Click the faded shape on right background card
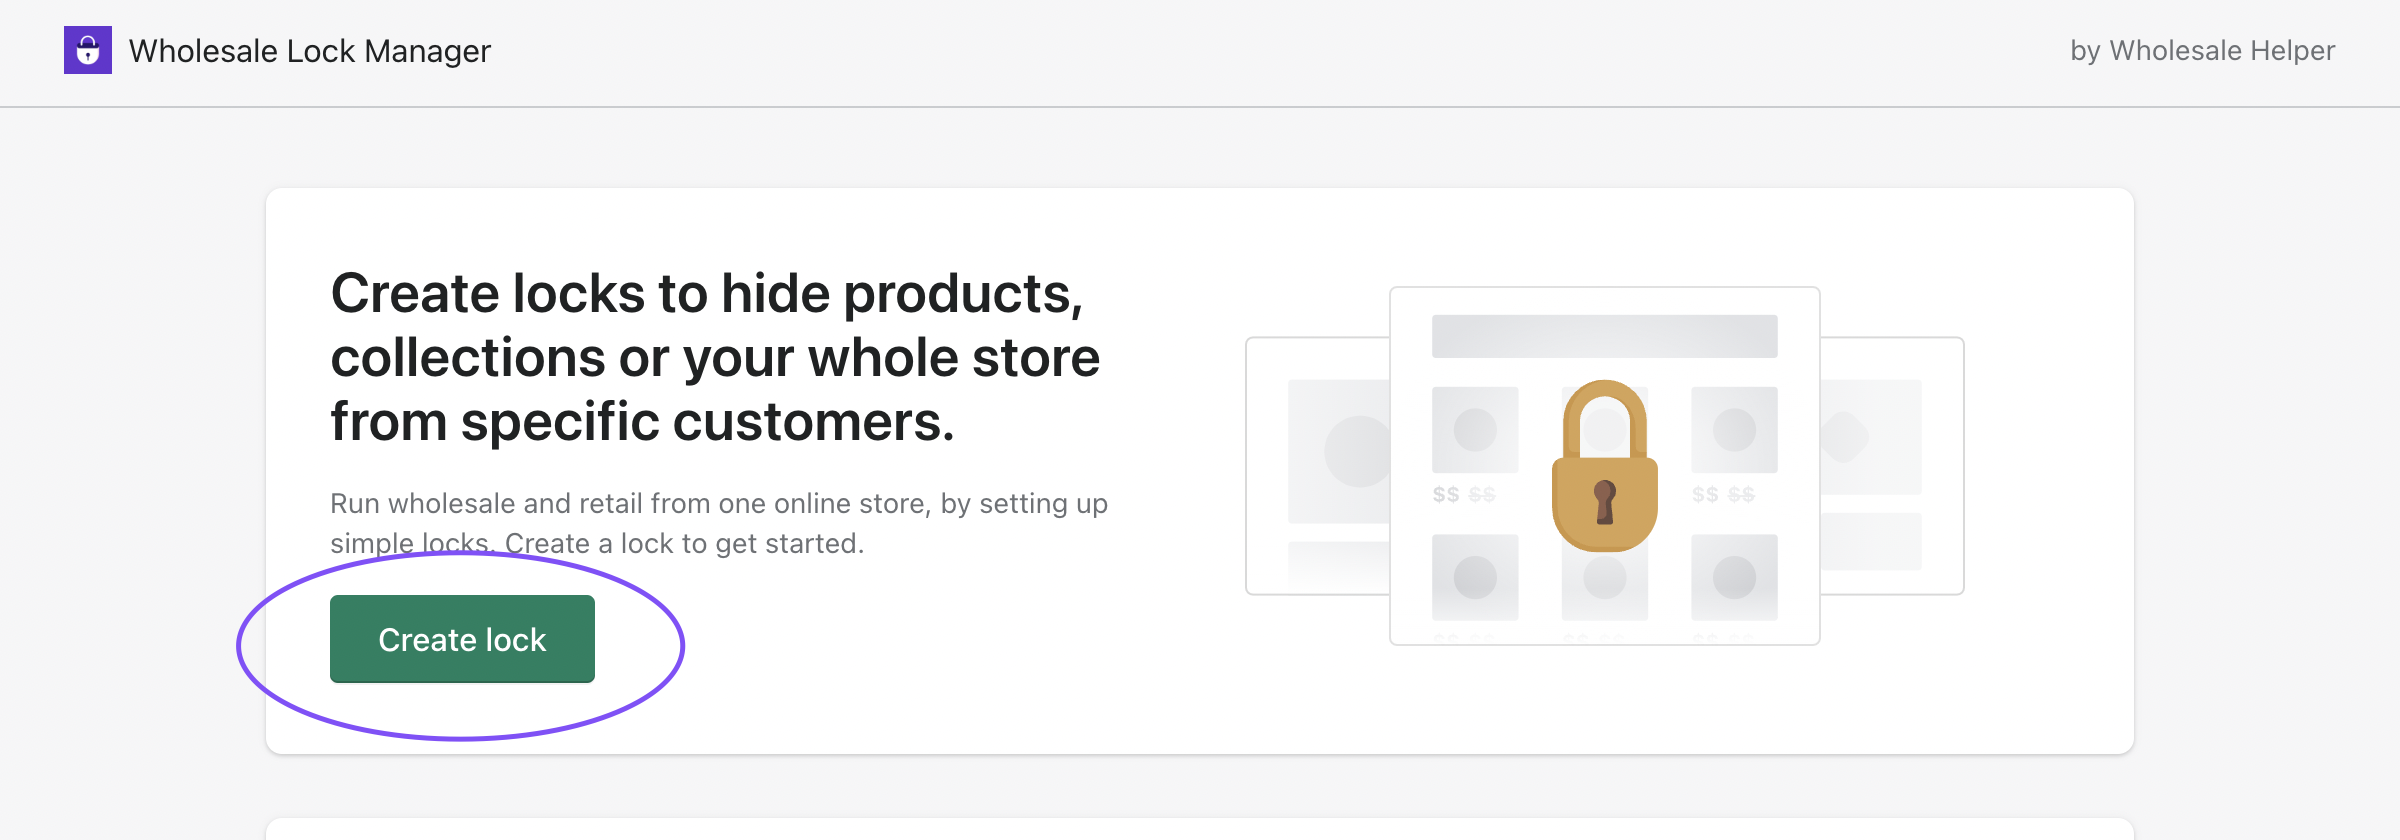The image size is (2400, 840). coord(1845,437)
